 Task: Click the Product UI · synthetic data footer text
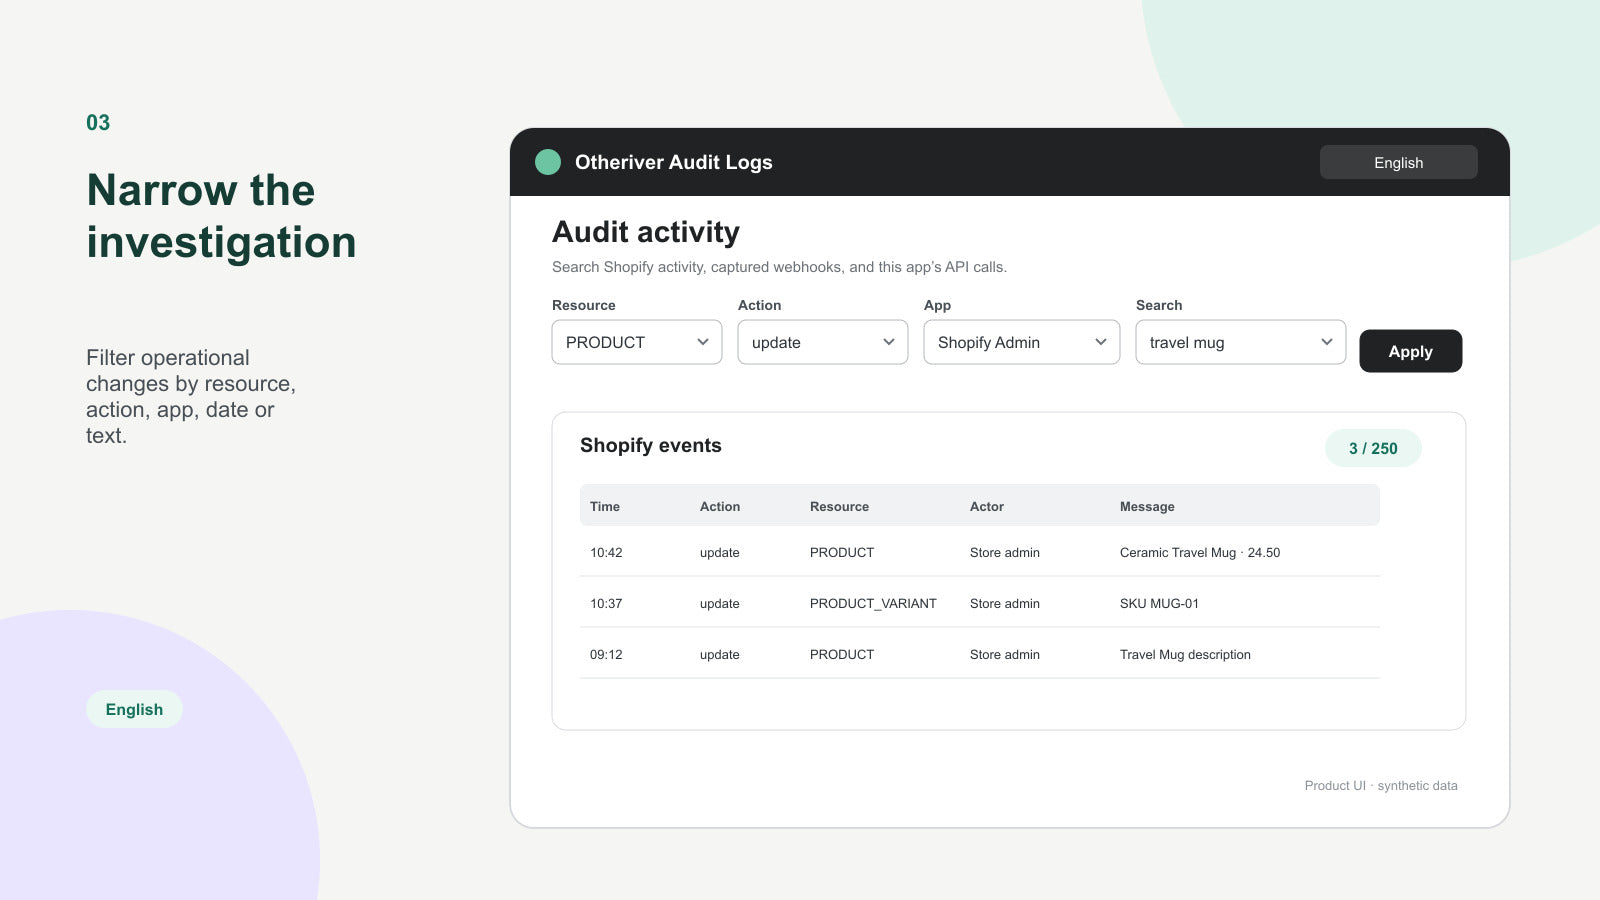click(x=1381, y=785)
